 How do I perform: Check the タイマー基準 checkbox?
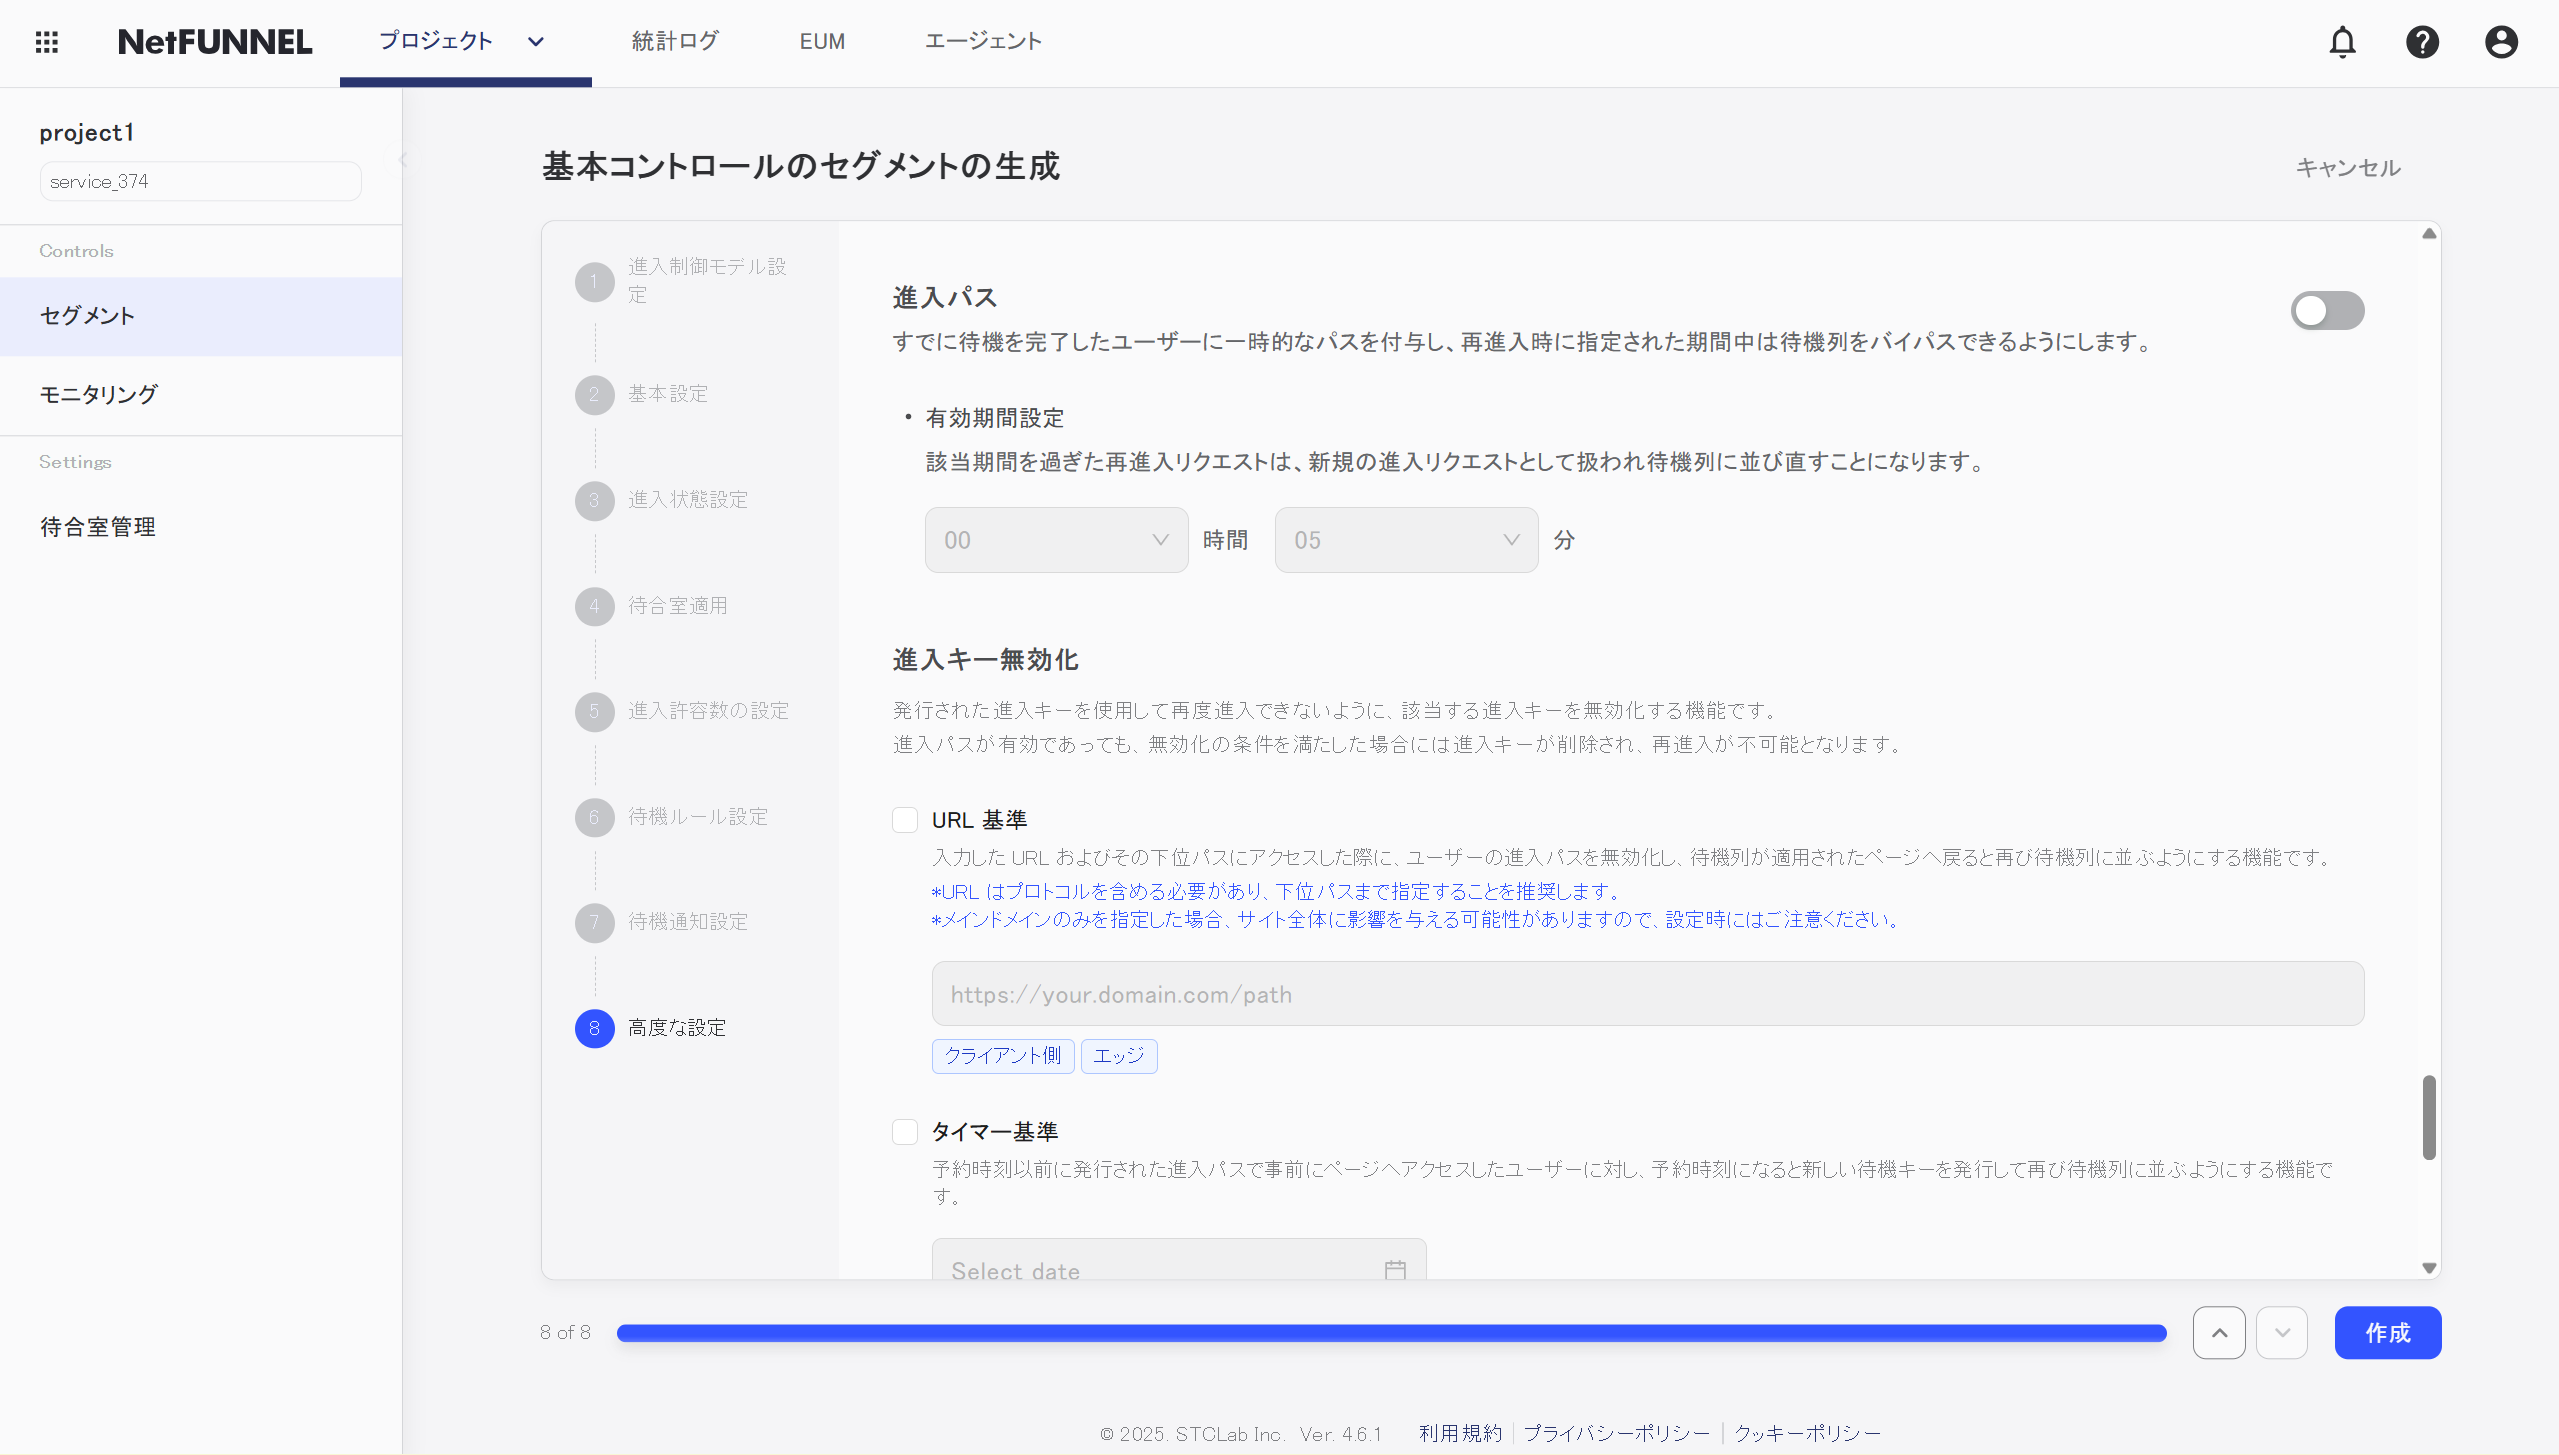coord(905,1131)
